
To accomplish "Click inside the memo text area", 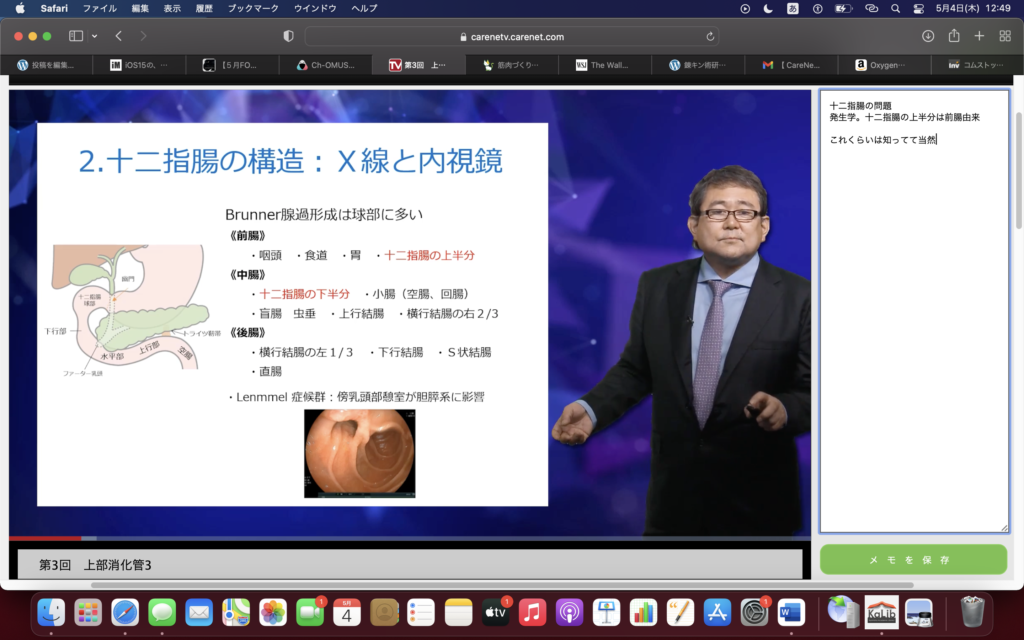I will coord(913,330).
